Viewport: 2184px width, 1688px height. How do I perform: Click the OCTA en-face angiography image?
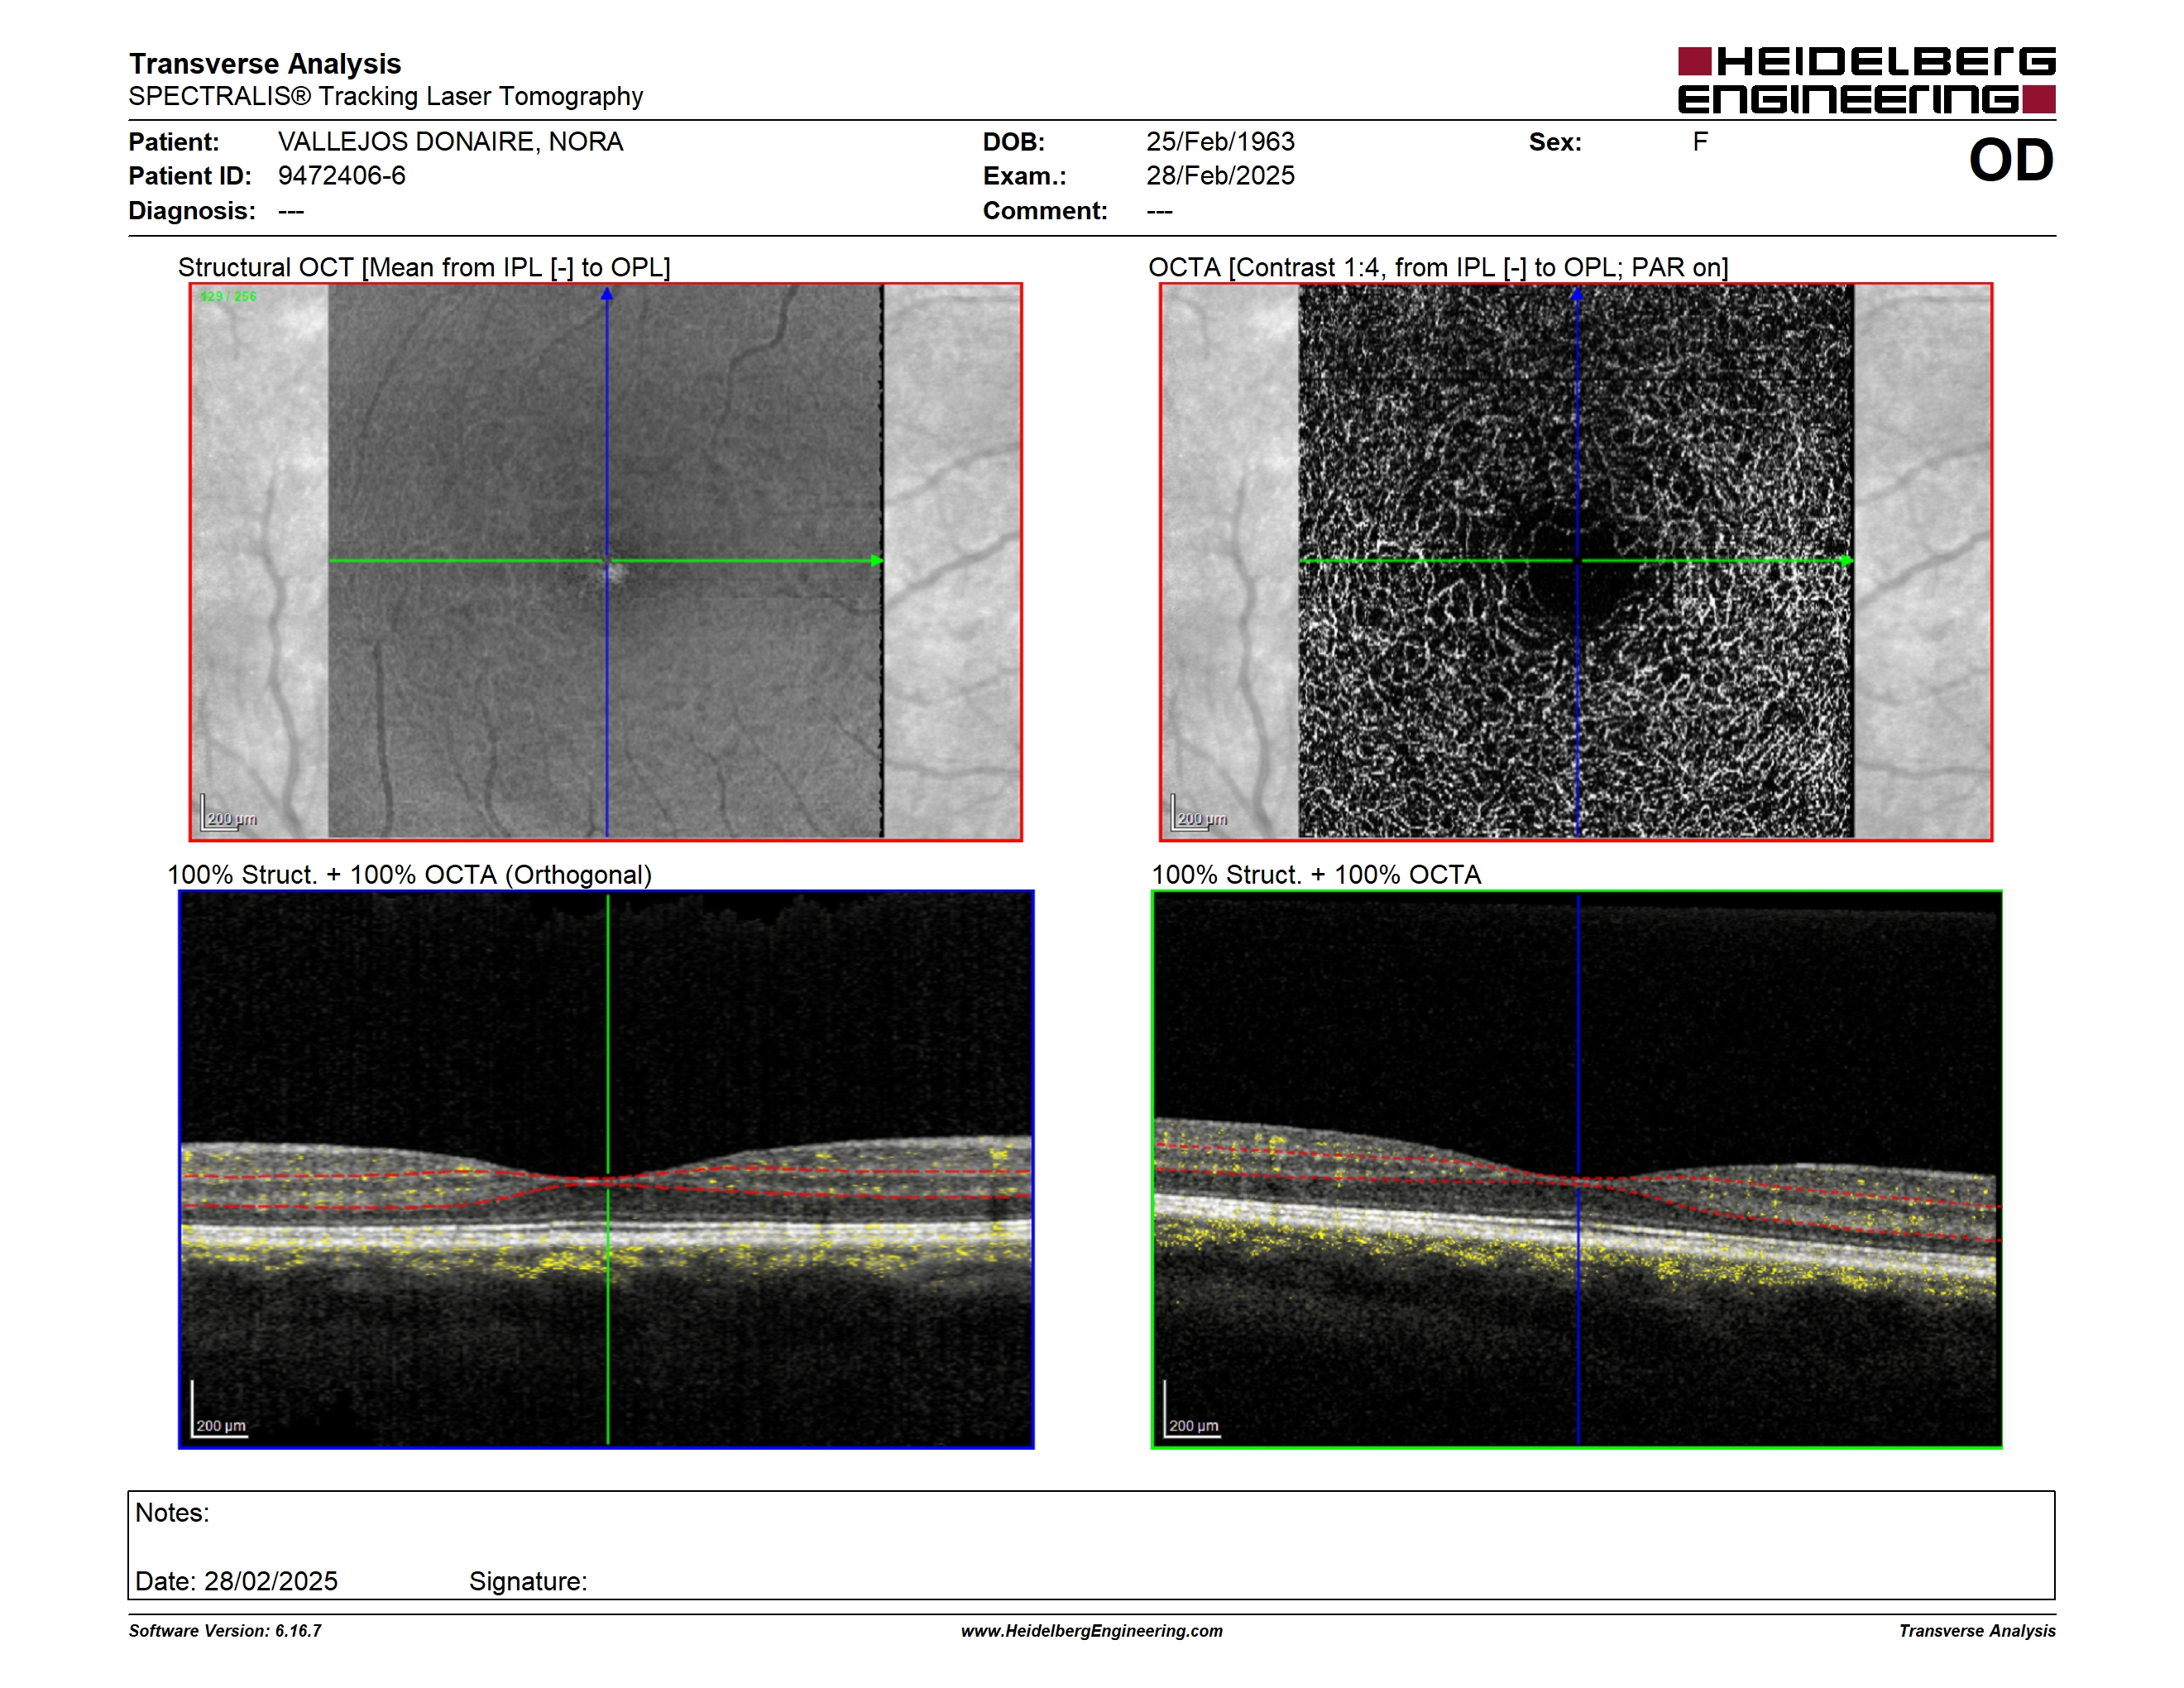tap(1576, 562)
